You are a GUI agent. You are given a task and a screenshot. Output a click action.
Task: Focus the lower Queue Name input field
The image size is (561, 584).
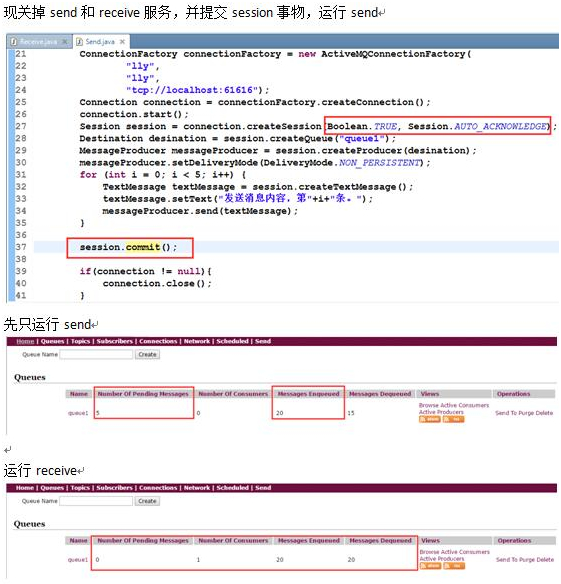[x=96, y=501]
